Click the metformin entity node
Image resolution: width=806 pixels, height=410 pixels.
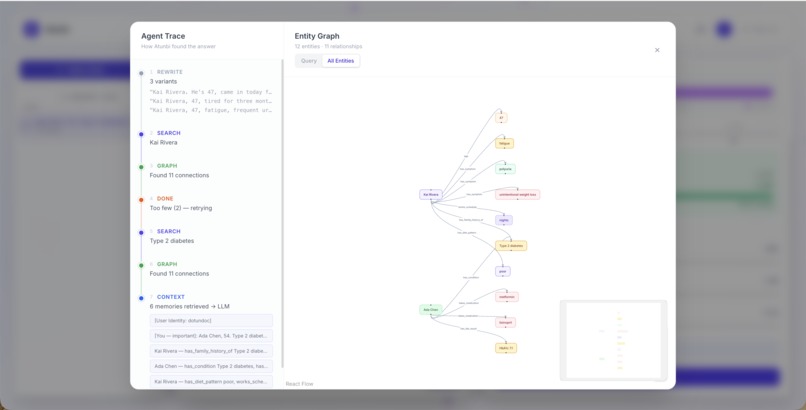pos(507,297)
